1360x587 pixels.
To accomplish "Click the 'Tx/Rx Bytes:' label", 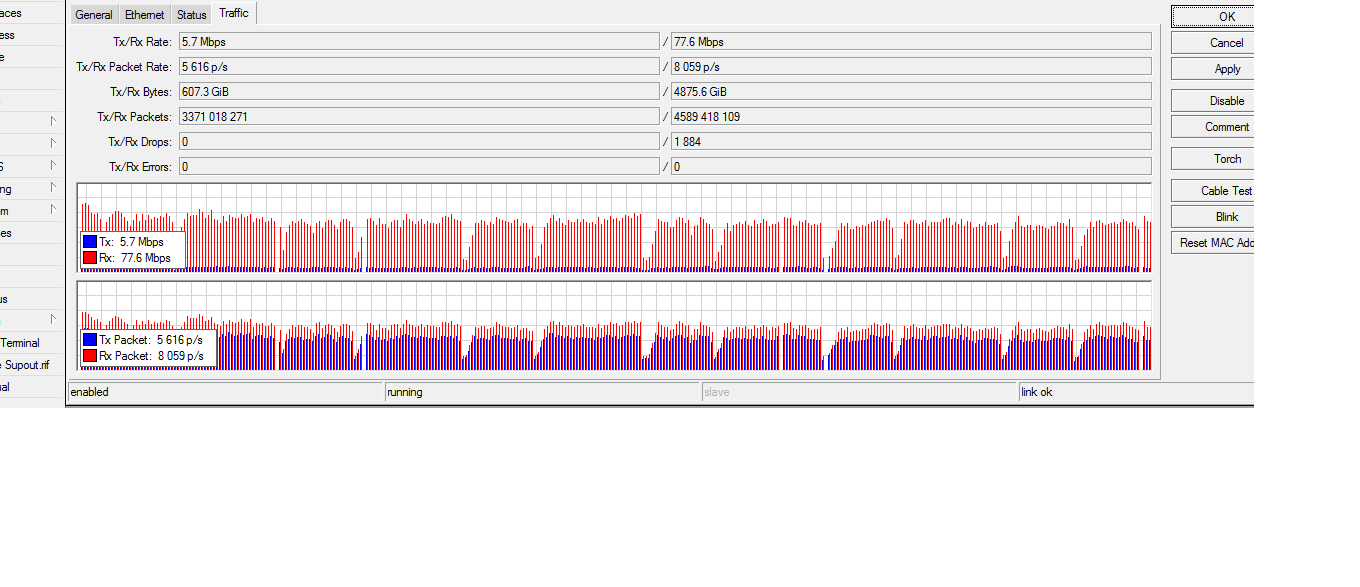I will click(141, 92).
